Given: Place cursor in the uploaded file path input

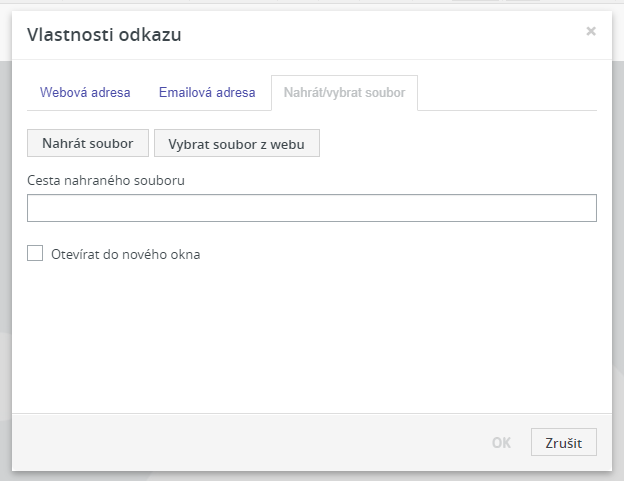Looking at the screenshot, I should (x=312, y=208).
